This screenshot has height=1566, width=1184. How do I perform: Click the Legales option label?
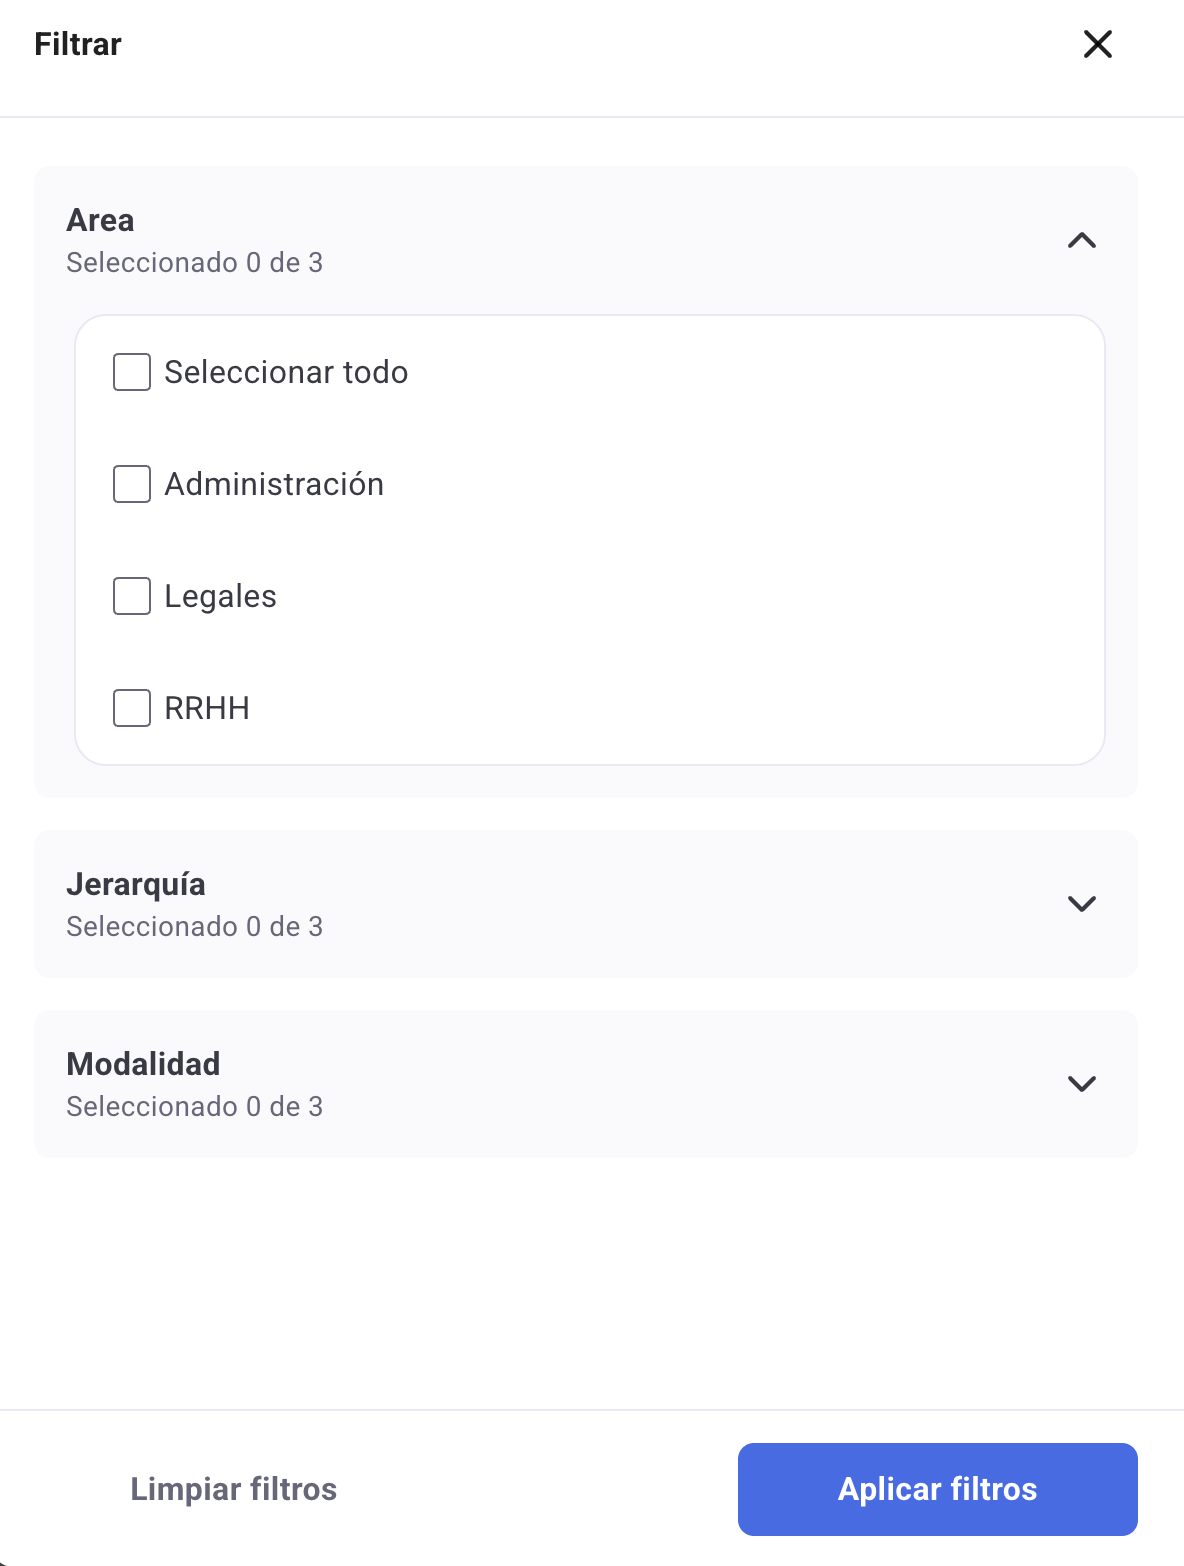tap(220, 596)
